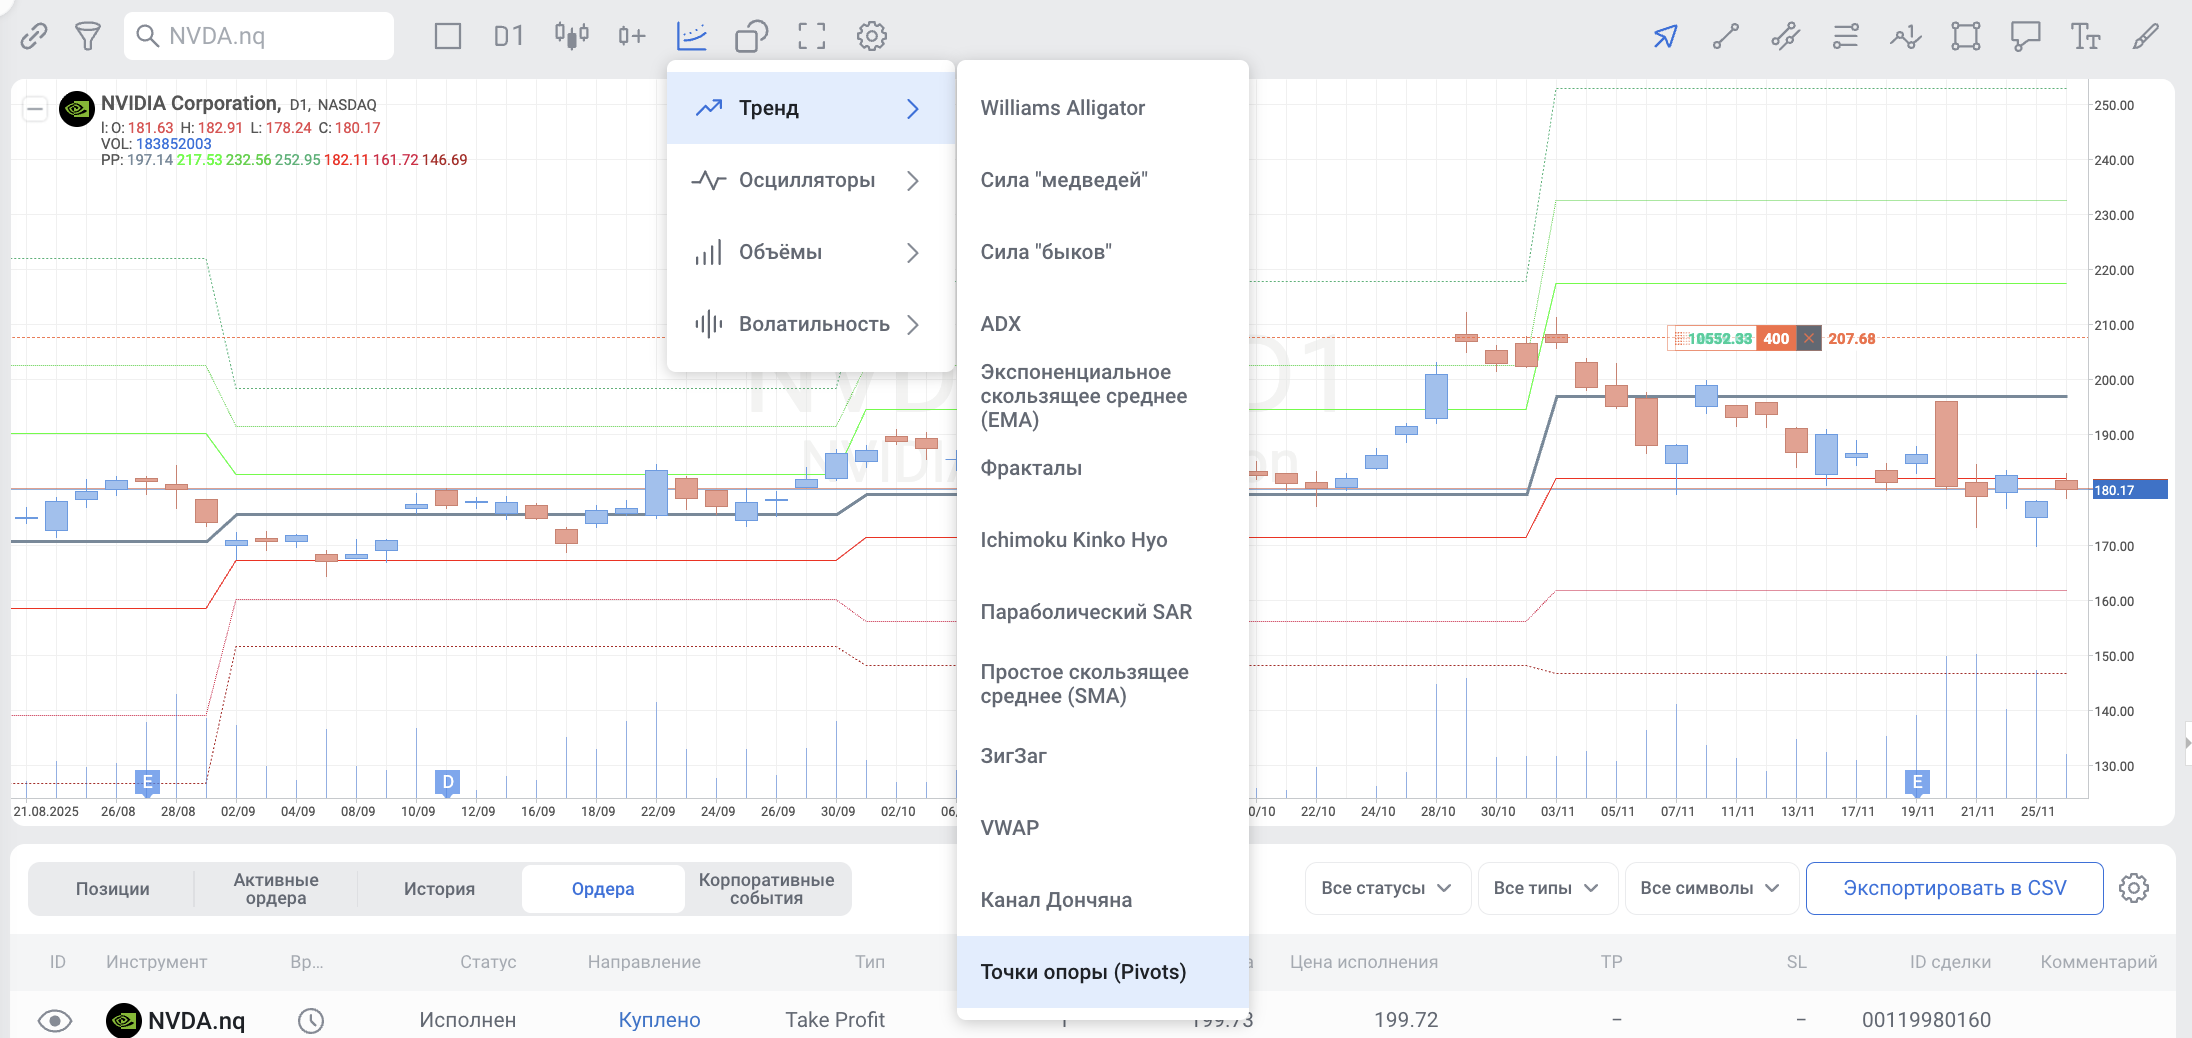Open the Все типы filter dropdown
Image resolution: width=2192 pixels, height=1038 pixels.
tap(1547, 888)
